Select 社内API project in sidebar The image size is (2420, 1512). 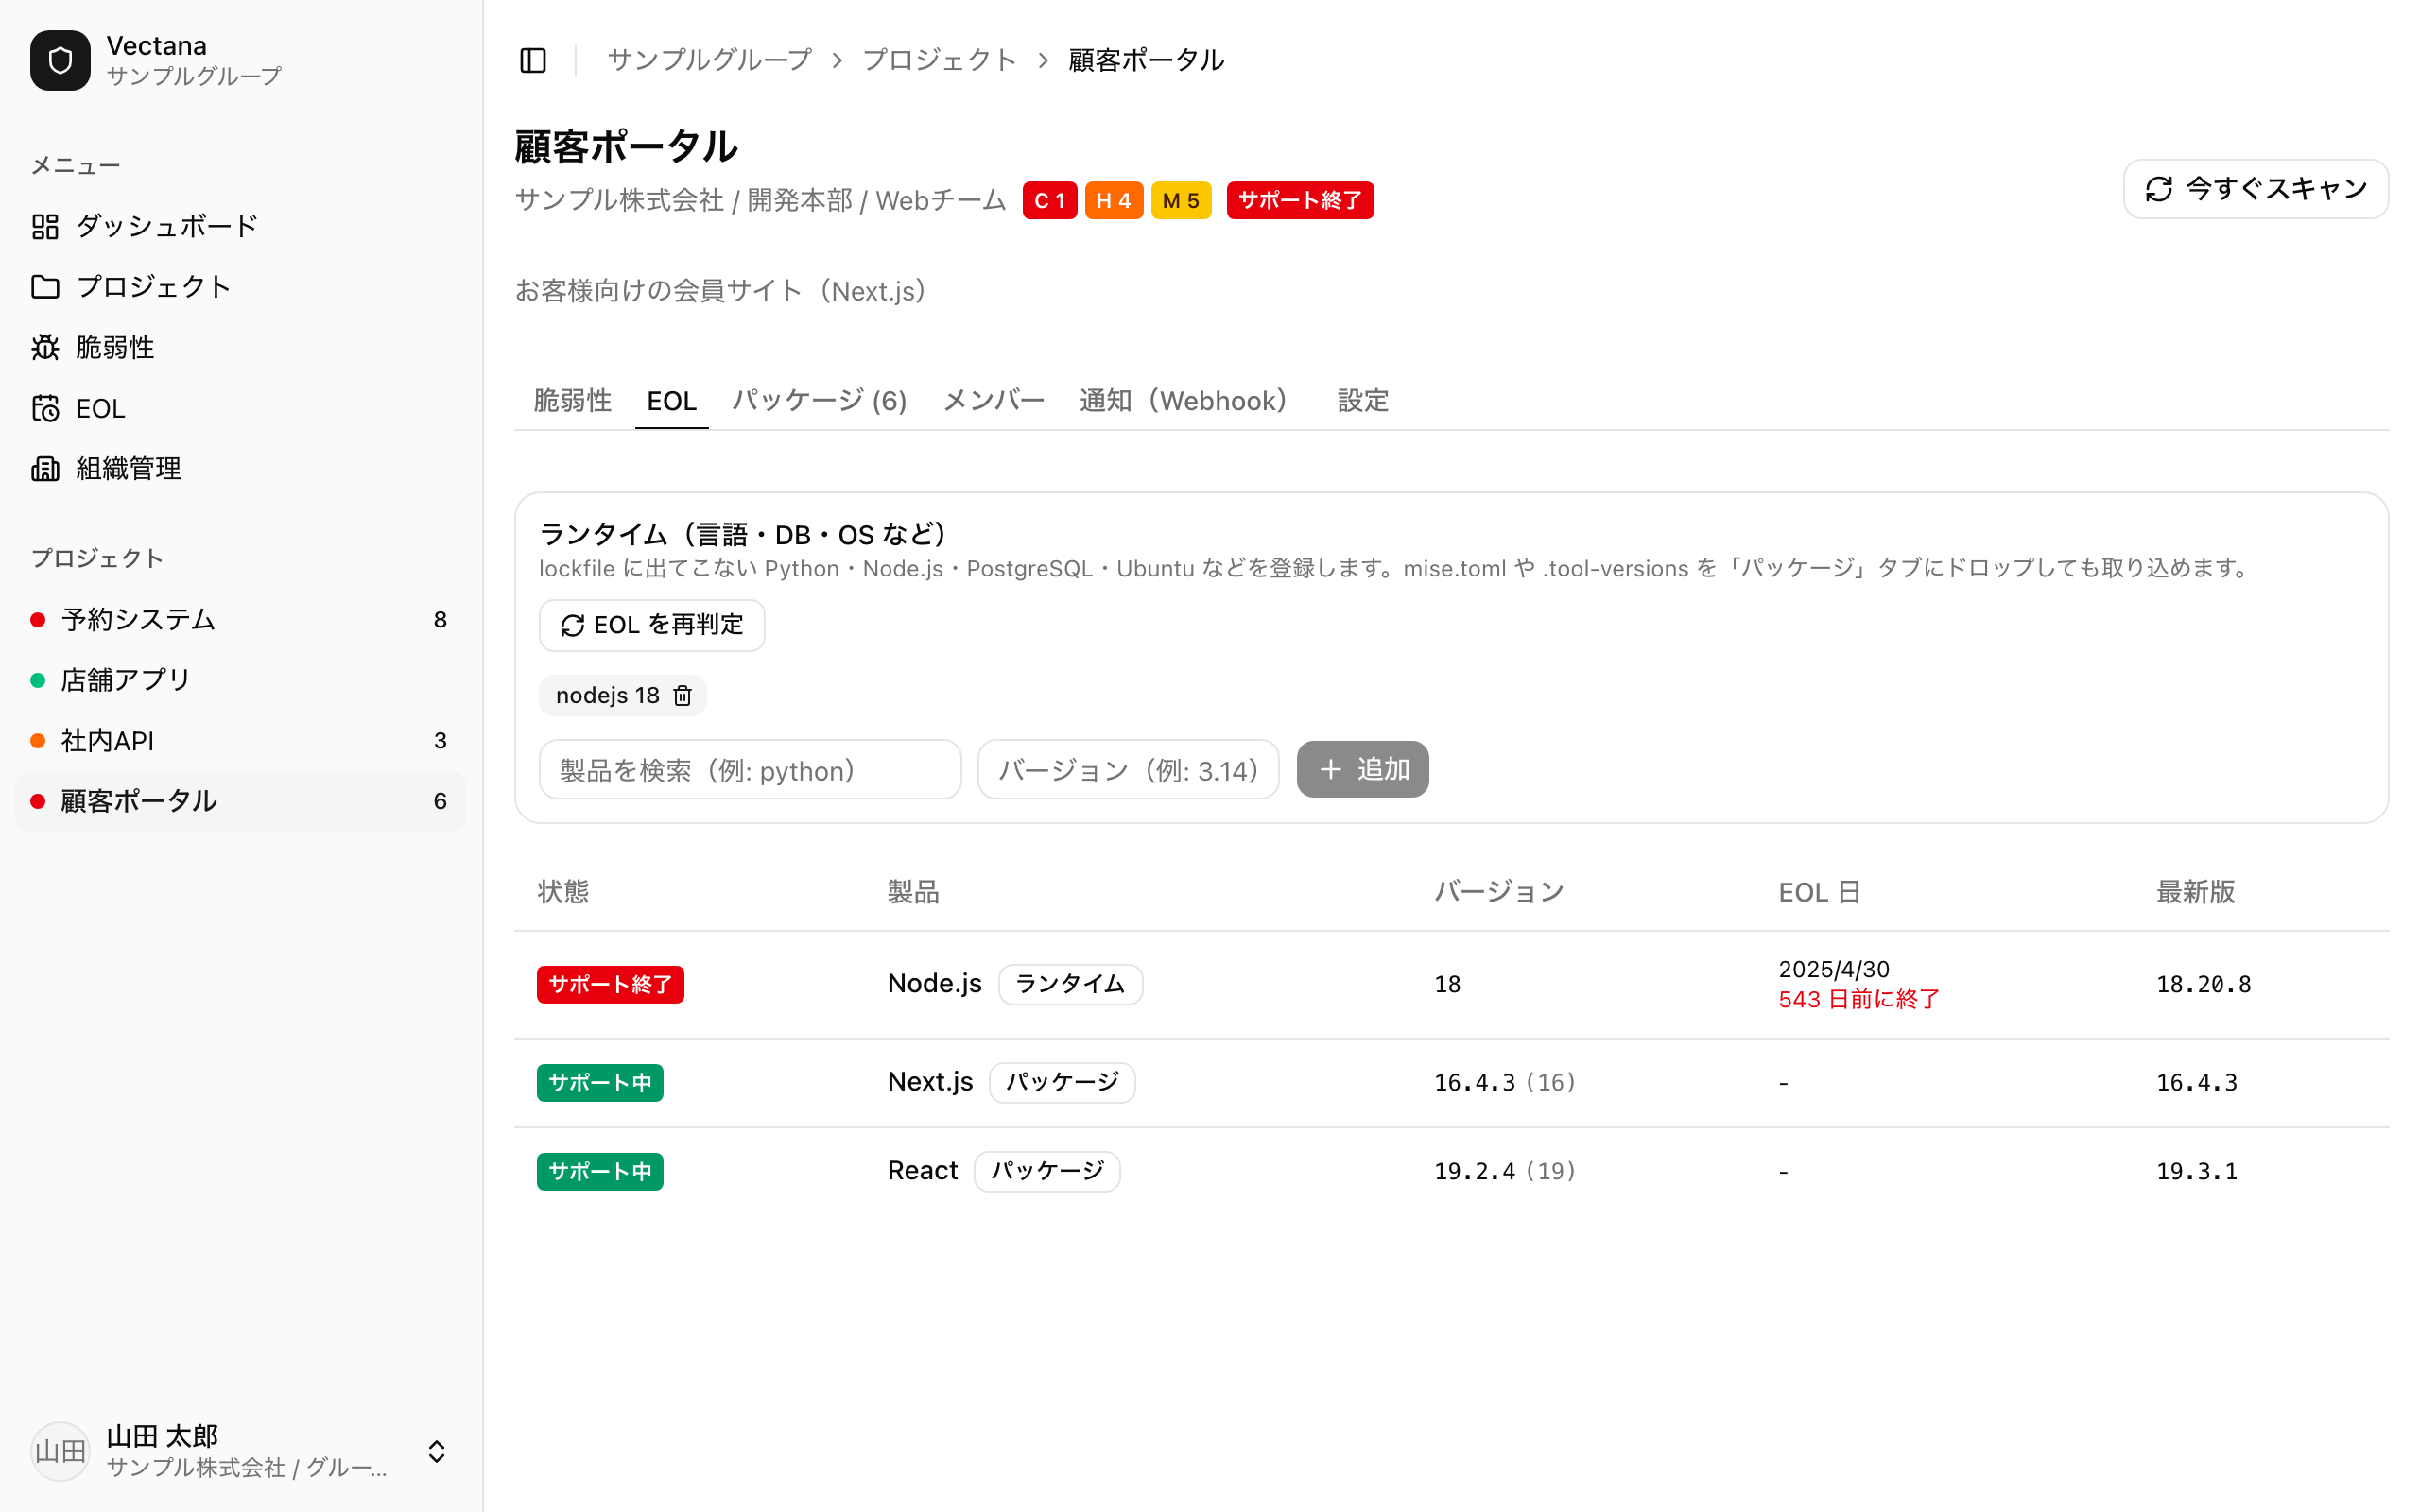(240, 741)
